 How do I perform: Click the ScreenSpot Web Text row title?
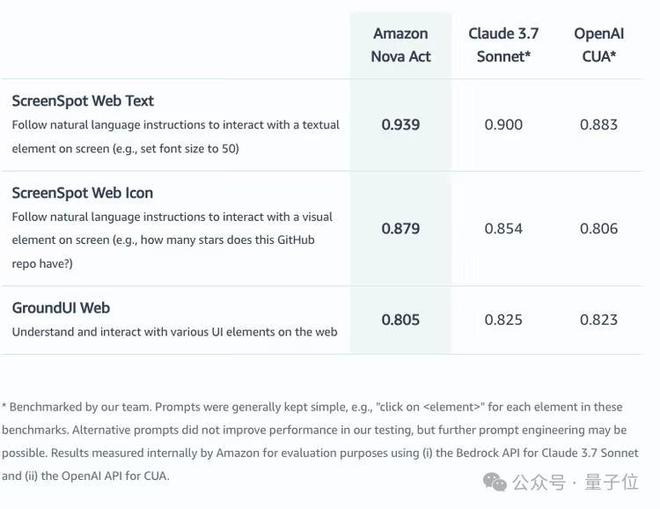83,101
